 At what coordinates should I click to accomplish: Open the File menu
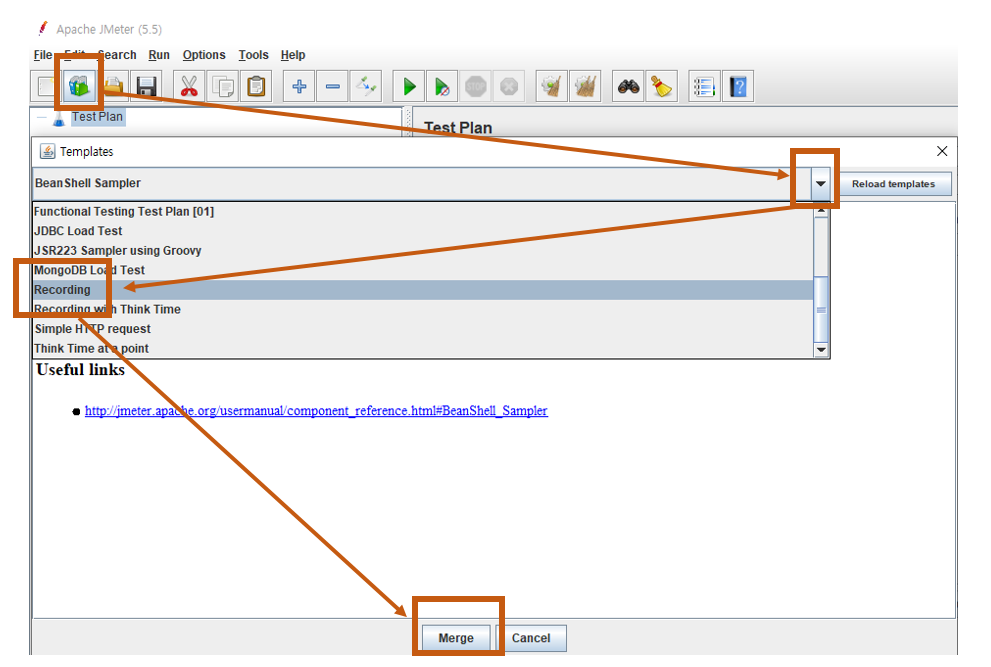tap(43, 55)
